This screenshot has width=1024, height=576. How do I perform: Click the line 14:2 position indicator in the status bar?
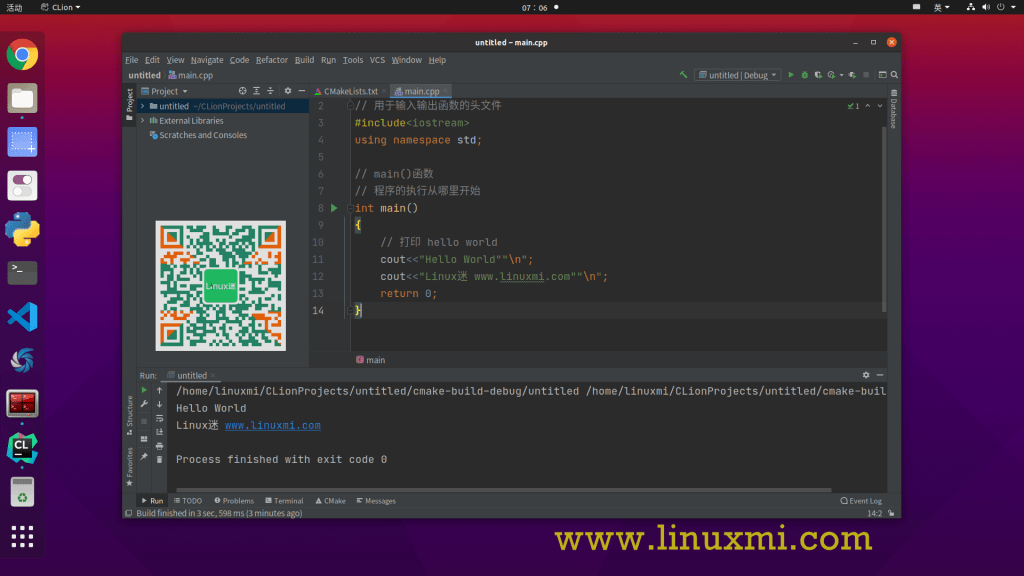pos(874,513)
